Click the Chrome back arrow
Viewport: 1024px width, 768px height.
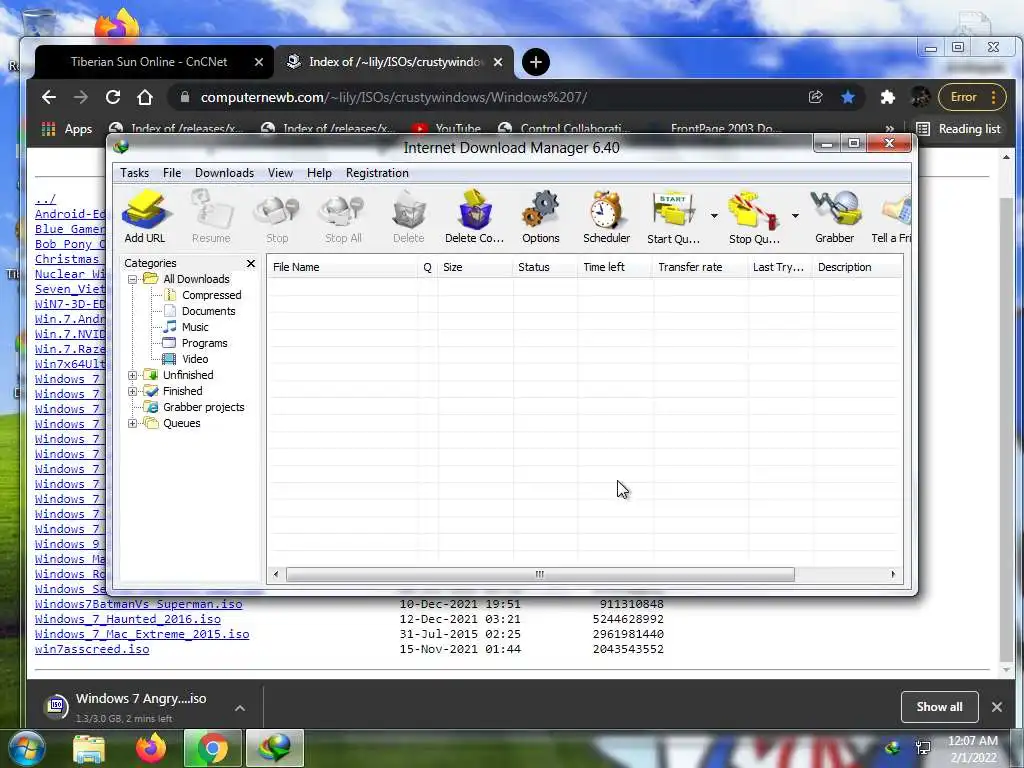click(x=49, y=97)
